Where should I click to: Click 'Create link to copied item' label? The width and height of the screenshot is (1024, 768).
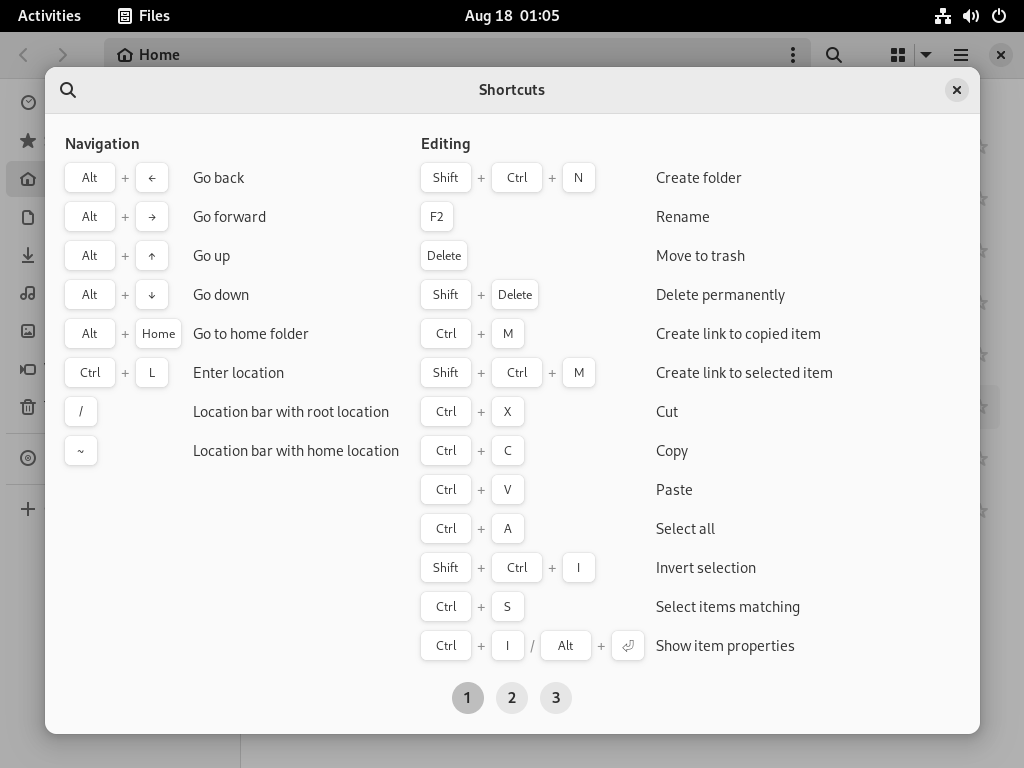(x=738, y=334)
